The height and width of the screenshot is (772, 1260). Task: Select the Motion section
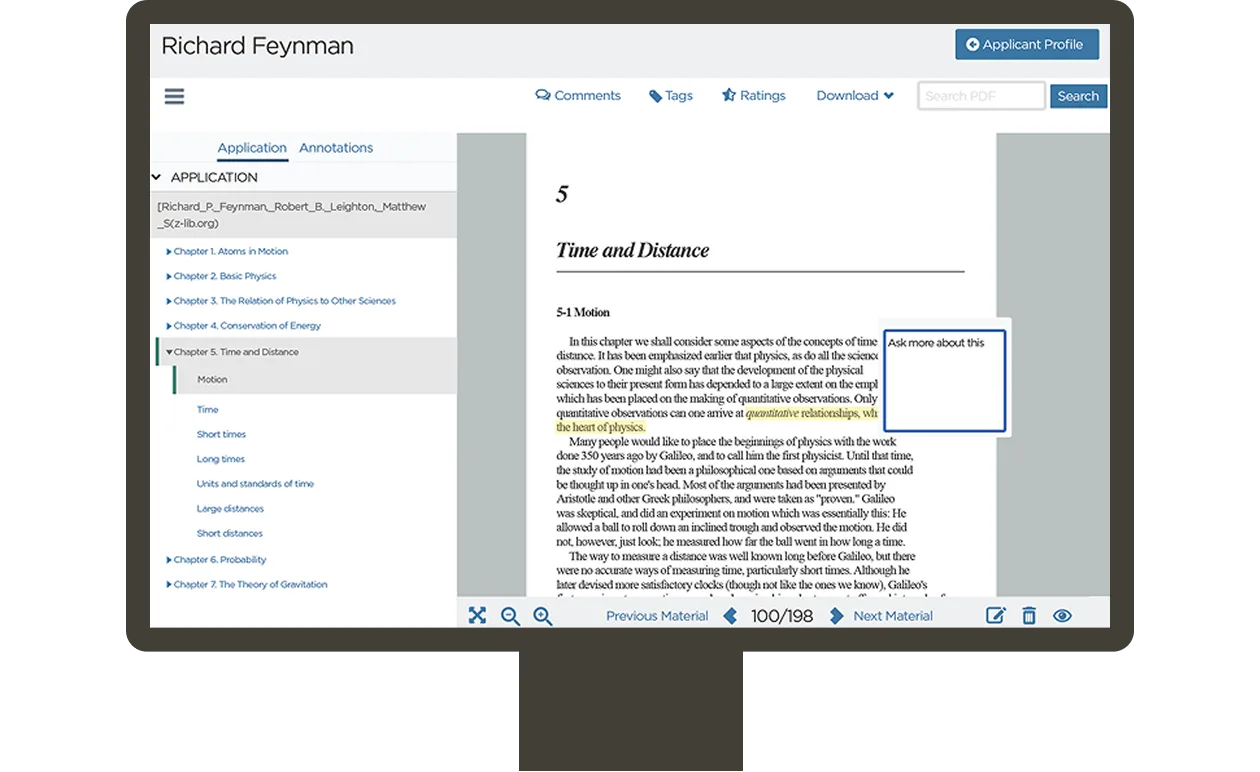(x=212, y=380)
